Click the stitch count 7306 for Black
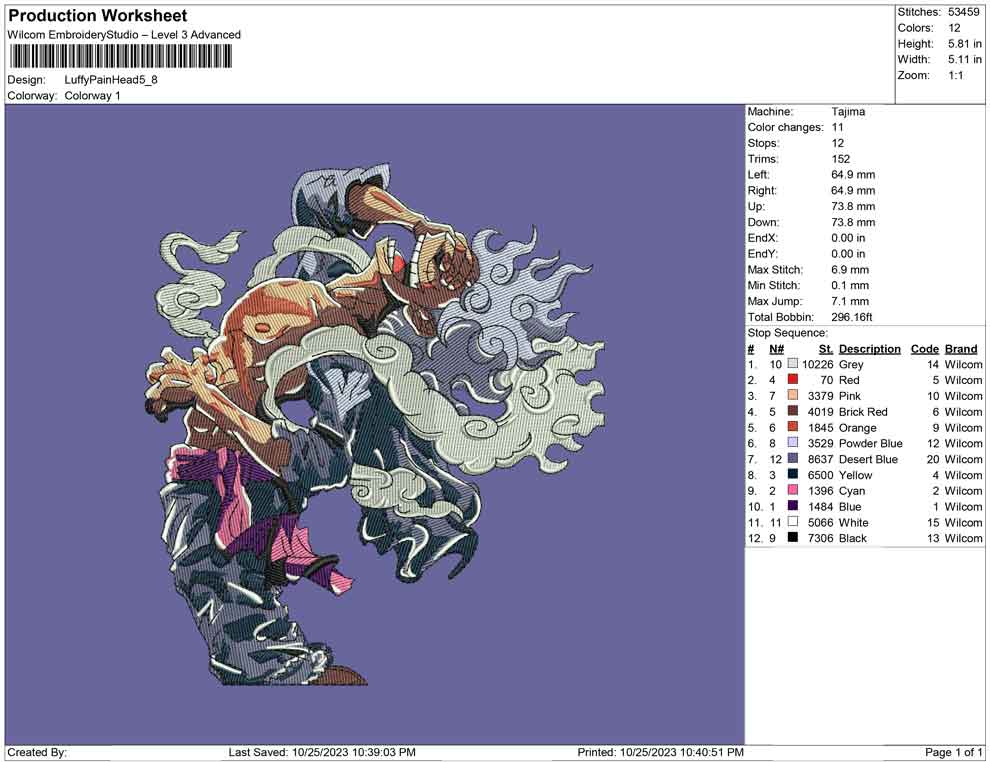Viewport: 990px width, 762px height. click(x=821, y=538)
